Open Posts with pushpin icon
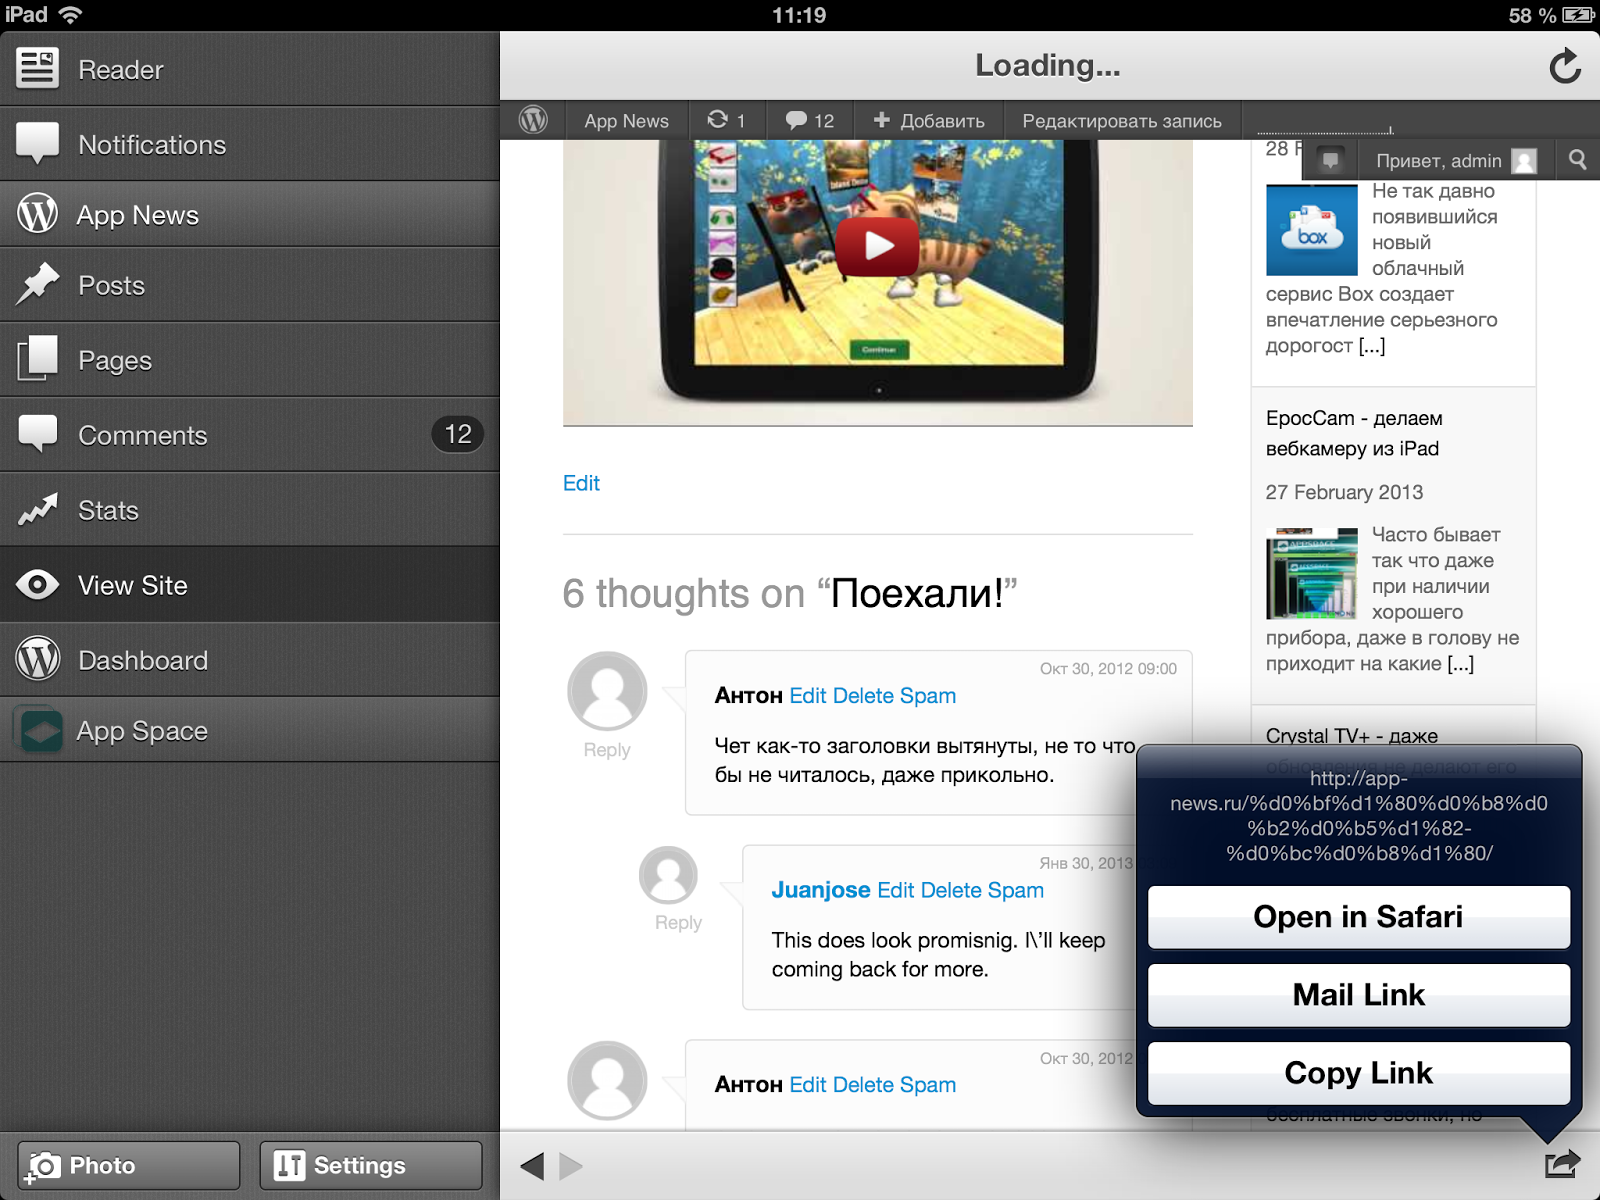The height and width of the screenshot is (1200, 1600). (x=249, y=285)
